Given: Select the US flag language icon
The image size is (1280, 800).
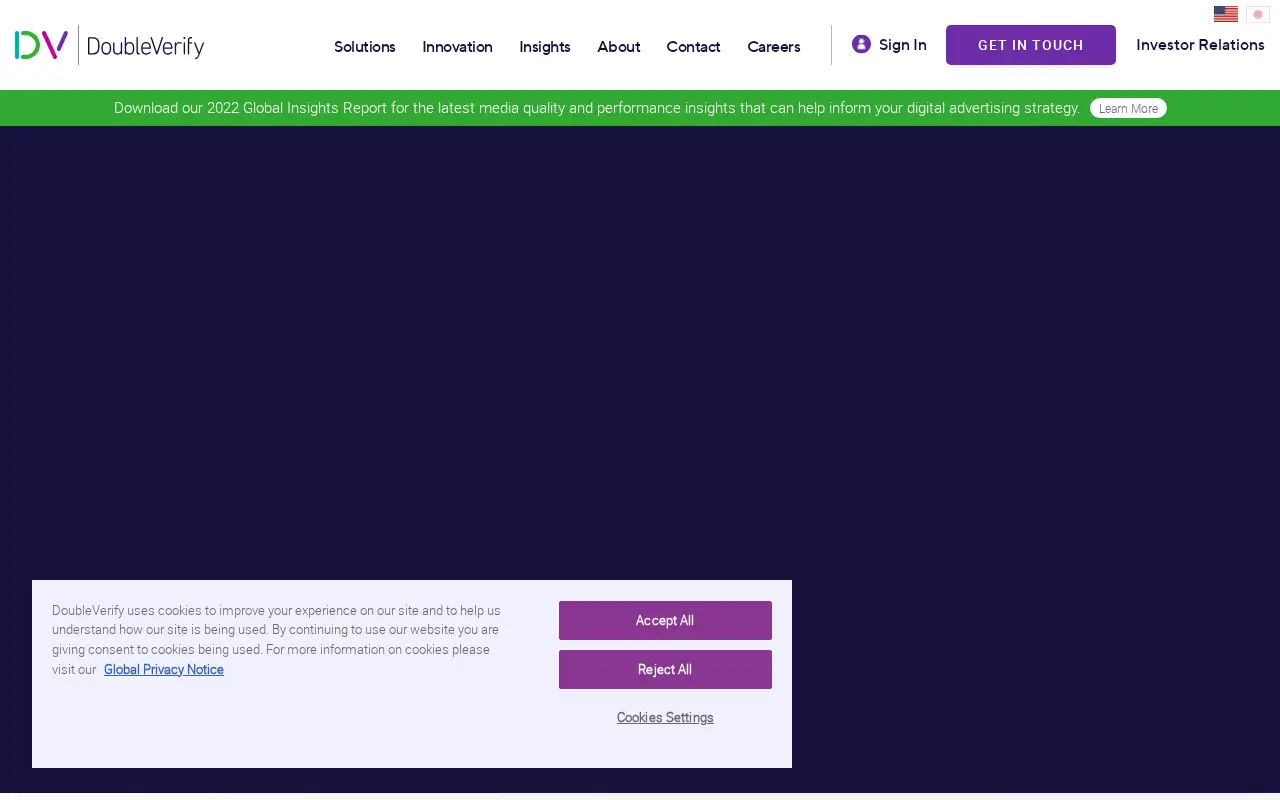Looking at the screenshot, I should click(1226, 14).
